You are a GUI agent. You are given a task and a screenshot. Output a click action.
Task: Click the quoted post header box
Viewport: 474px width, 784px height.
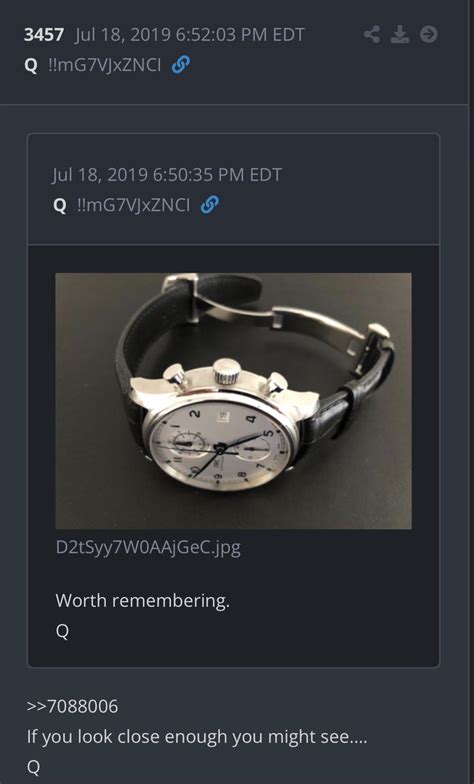pyautogui.click(x=234, y=189)
